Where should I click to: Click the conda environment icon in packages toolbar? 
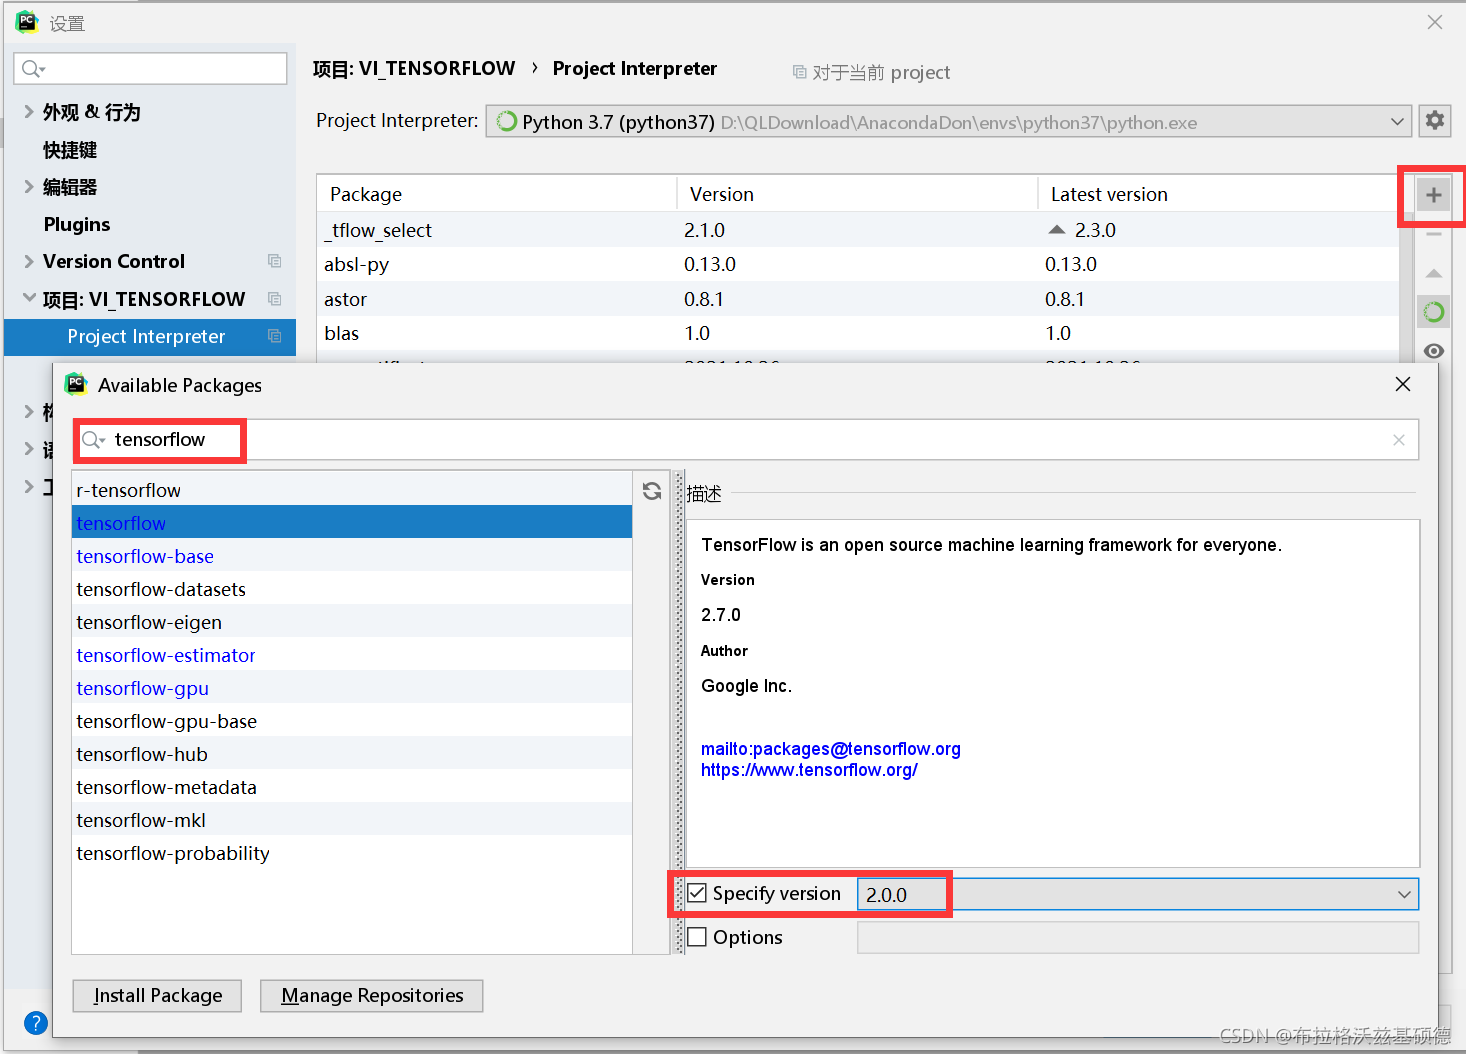pos(1433,312)
